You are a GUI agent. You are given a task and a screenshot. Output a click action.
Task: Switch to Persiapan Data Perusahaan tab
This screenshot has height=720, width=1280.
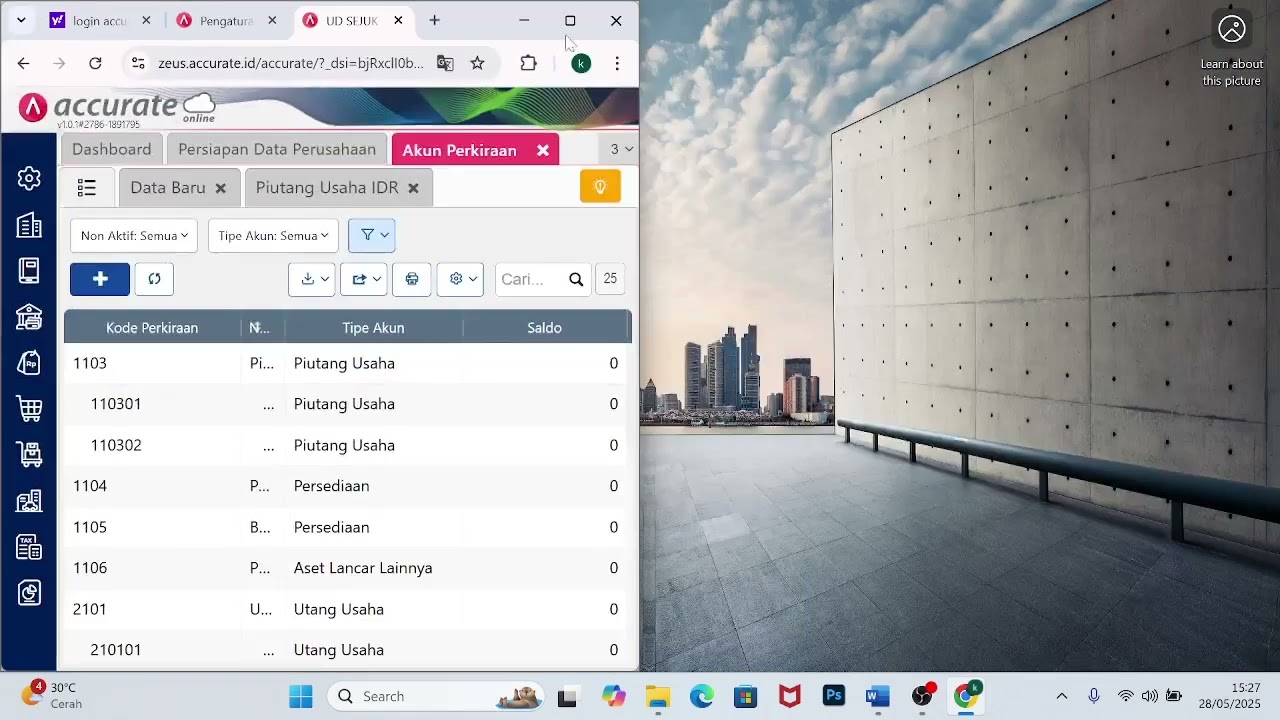tap(277, 149)
